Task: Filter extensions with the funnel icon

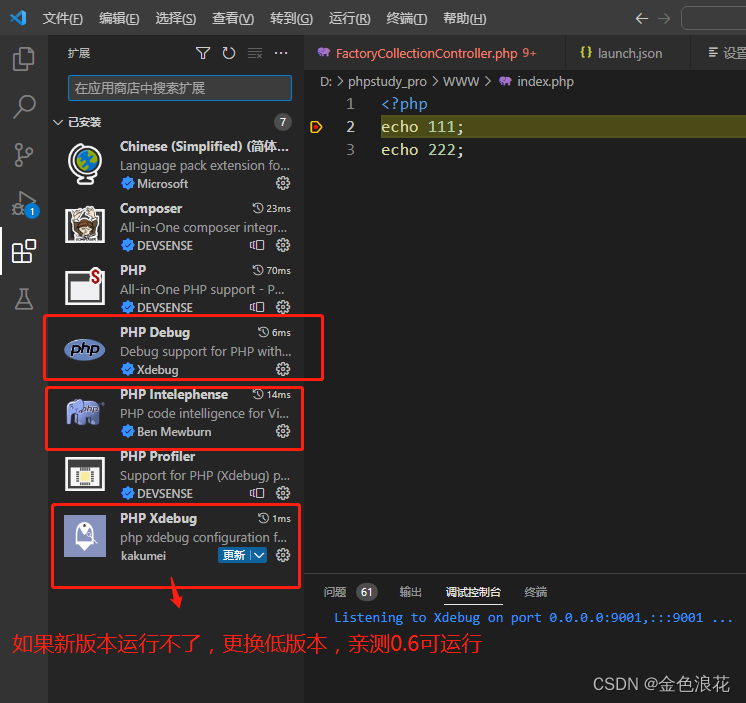Action: click(203, 53)
